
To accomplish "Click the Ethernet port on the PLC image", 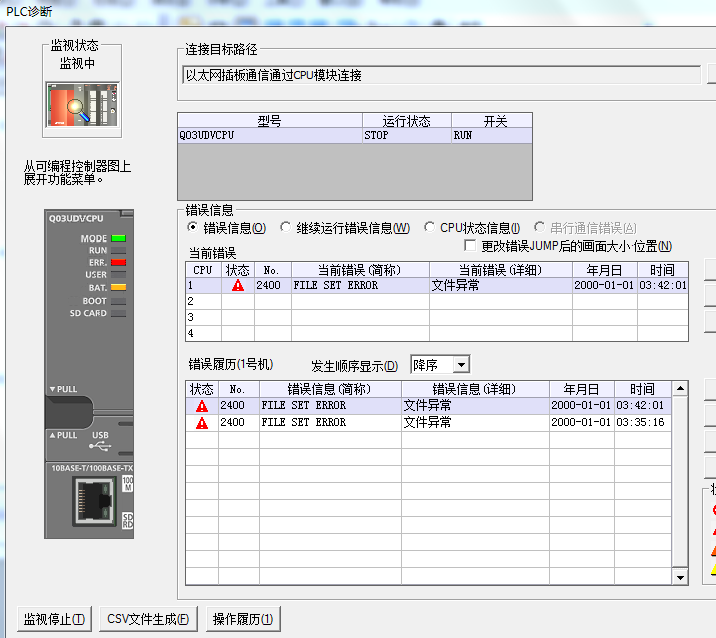I will coord(94,499).
